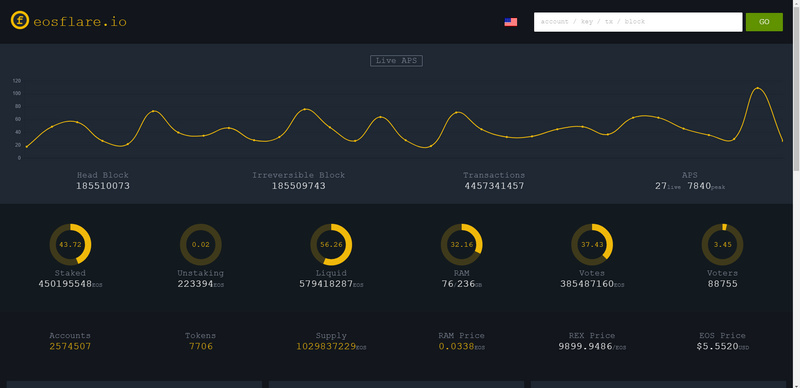Toggle the Live APS chart label
This screenshot has width=800, height=388.
(396, 61)
